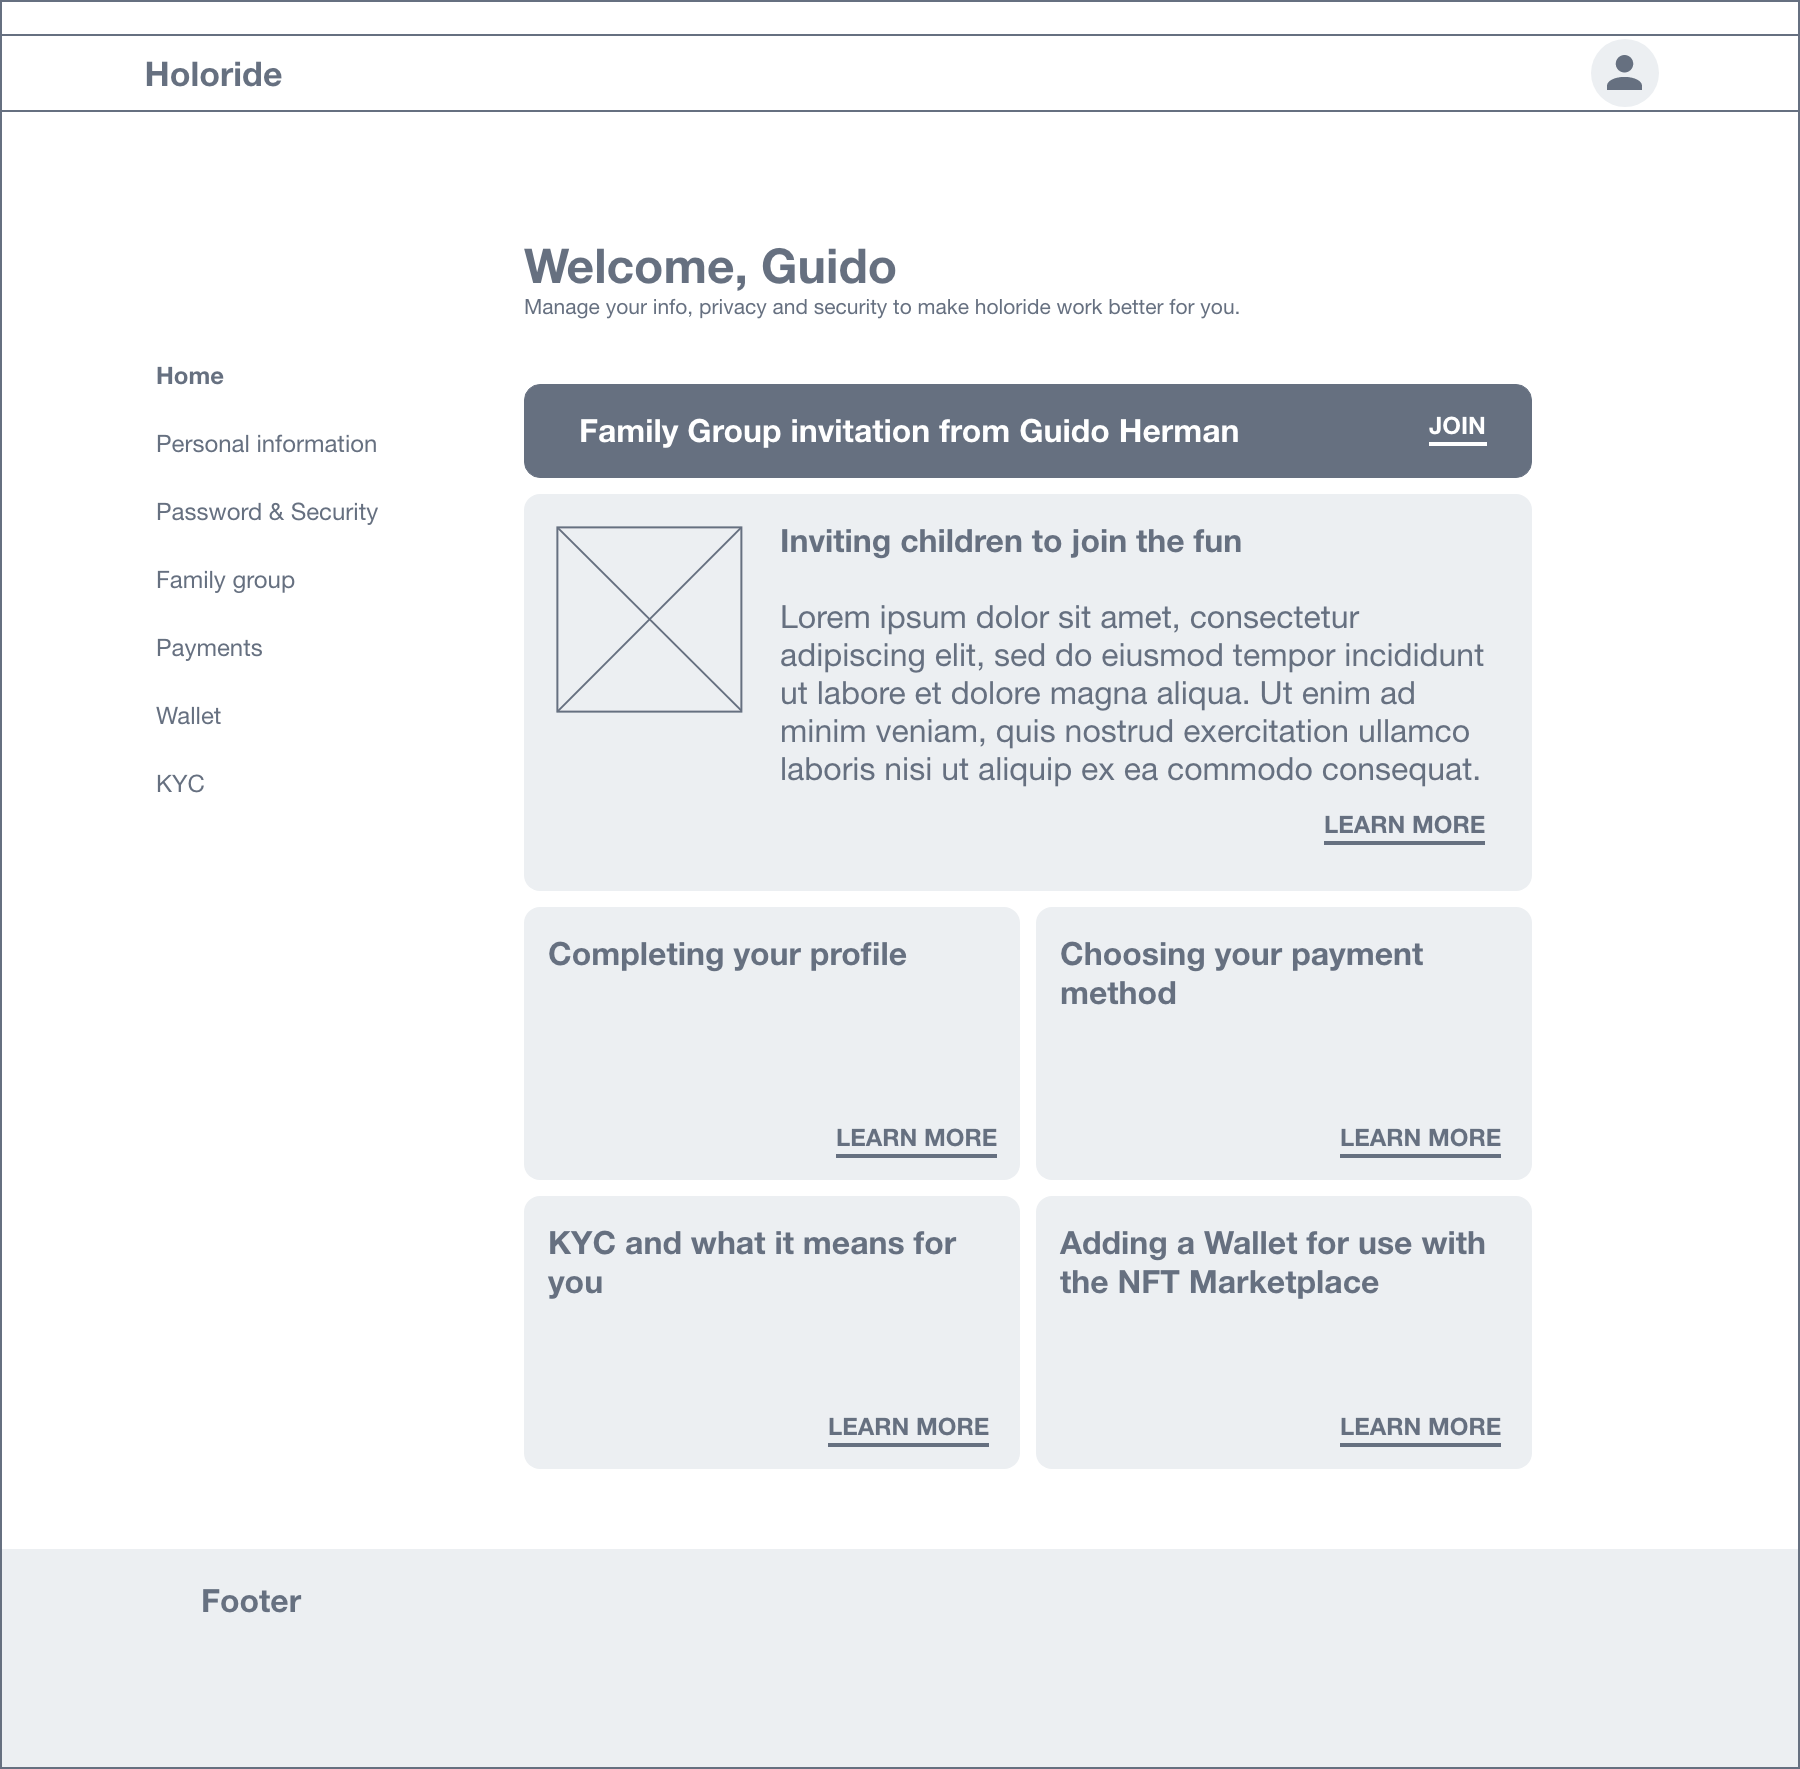Join the Family Group invitation

pyautogui.click(x=1457, y=427)
